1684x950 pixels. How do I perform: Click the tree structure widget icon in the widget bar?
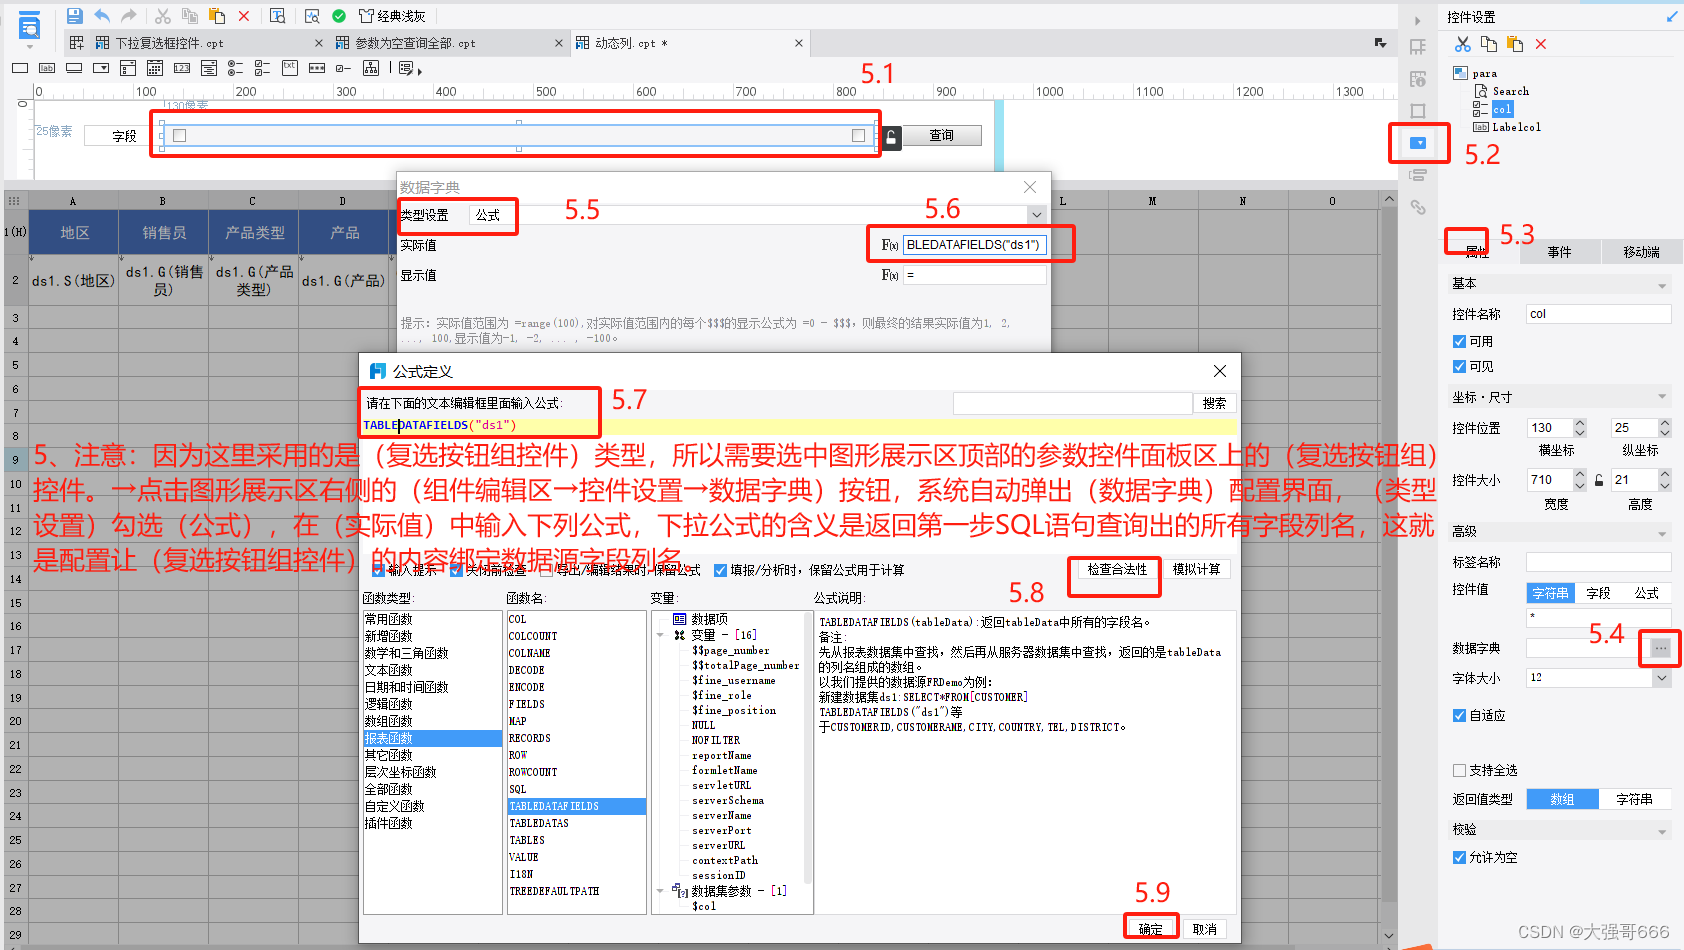tap(371, 68)
